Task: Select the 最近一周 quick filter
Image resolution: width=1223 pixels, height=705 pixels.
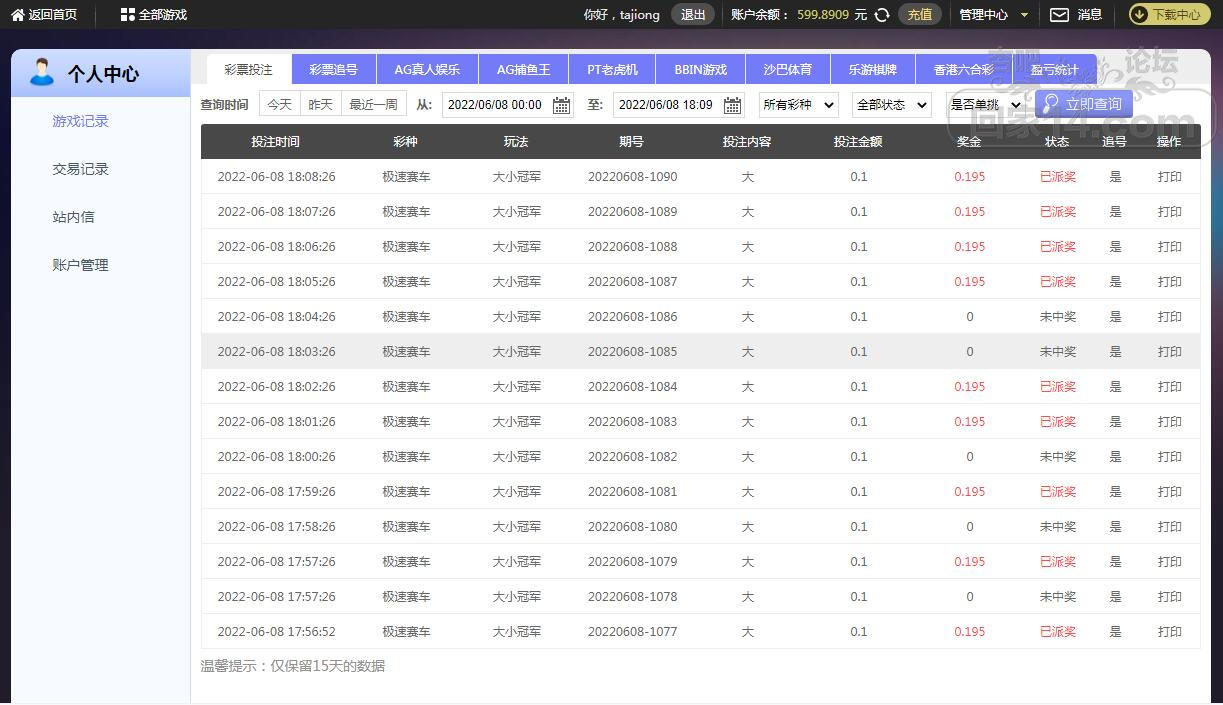Action: (x=373, y=104)
